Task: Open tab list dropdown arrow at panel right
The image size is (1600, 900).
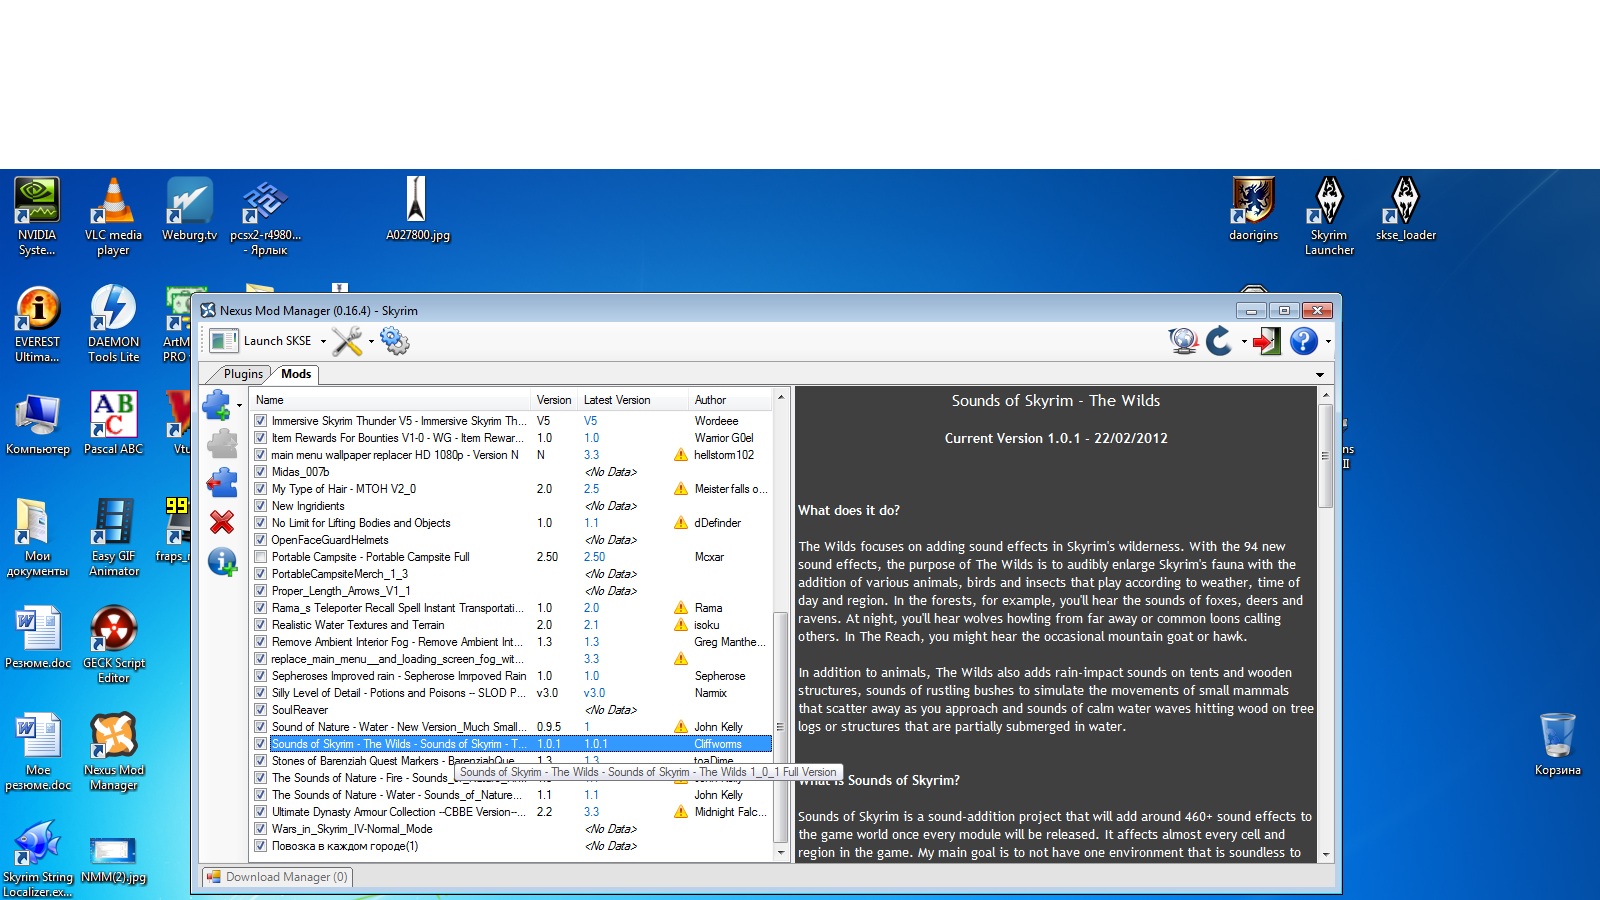Action: pos(1320,375)
